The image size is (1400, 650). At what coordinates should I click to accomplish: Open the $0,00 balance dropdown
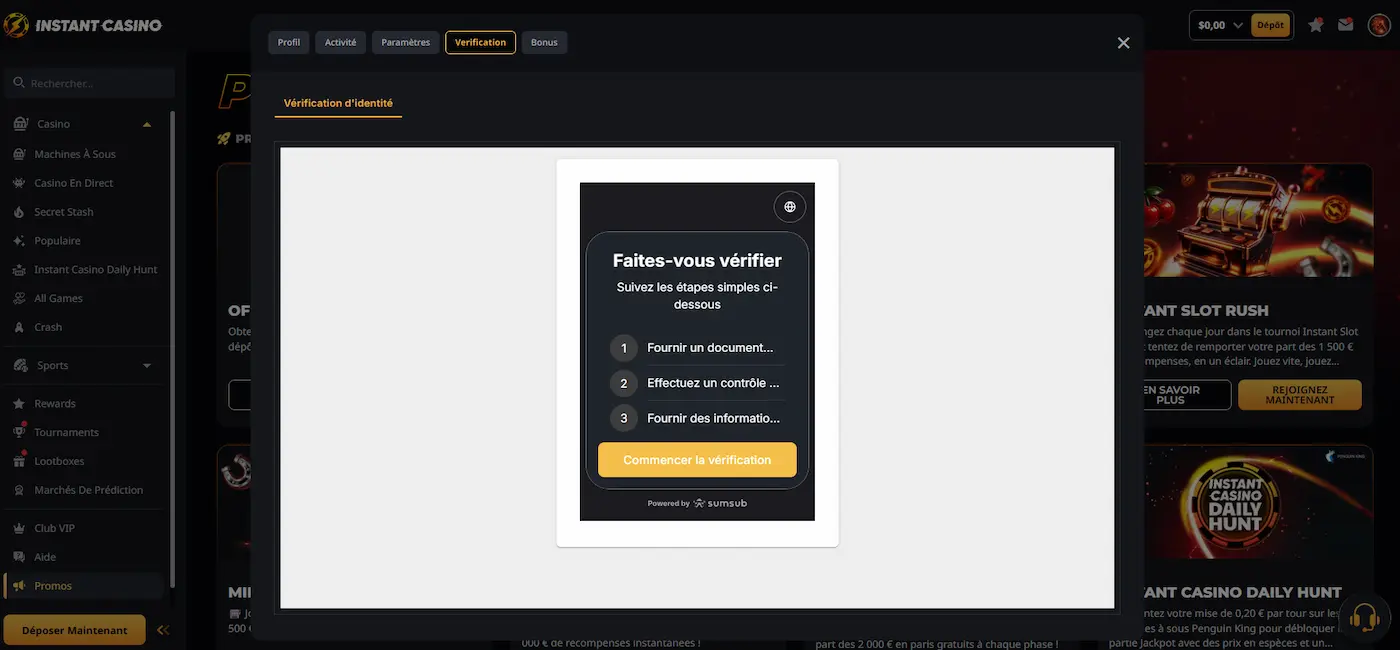[1220, 25]
